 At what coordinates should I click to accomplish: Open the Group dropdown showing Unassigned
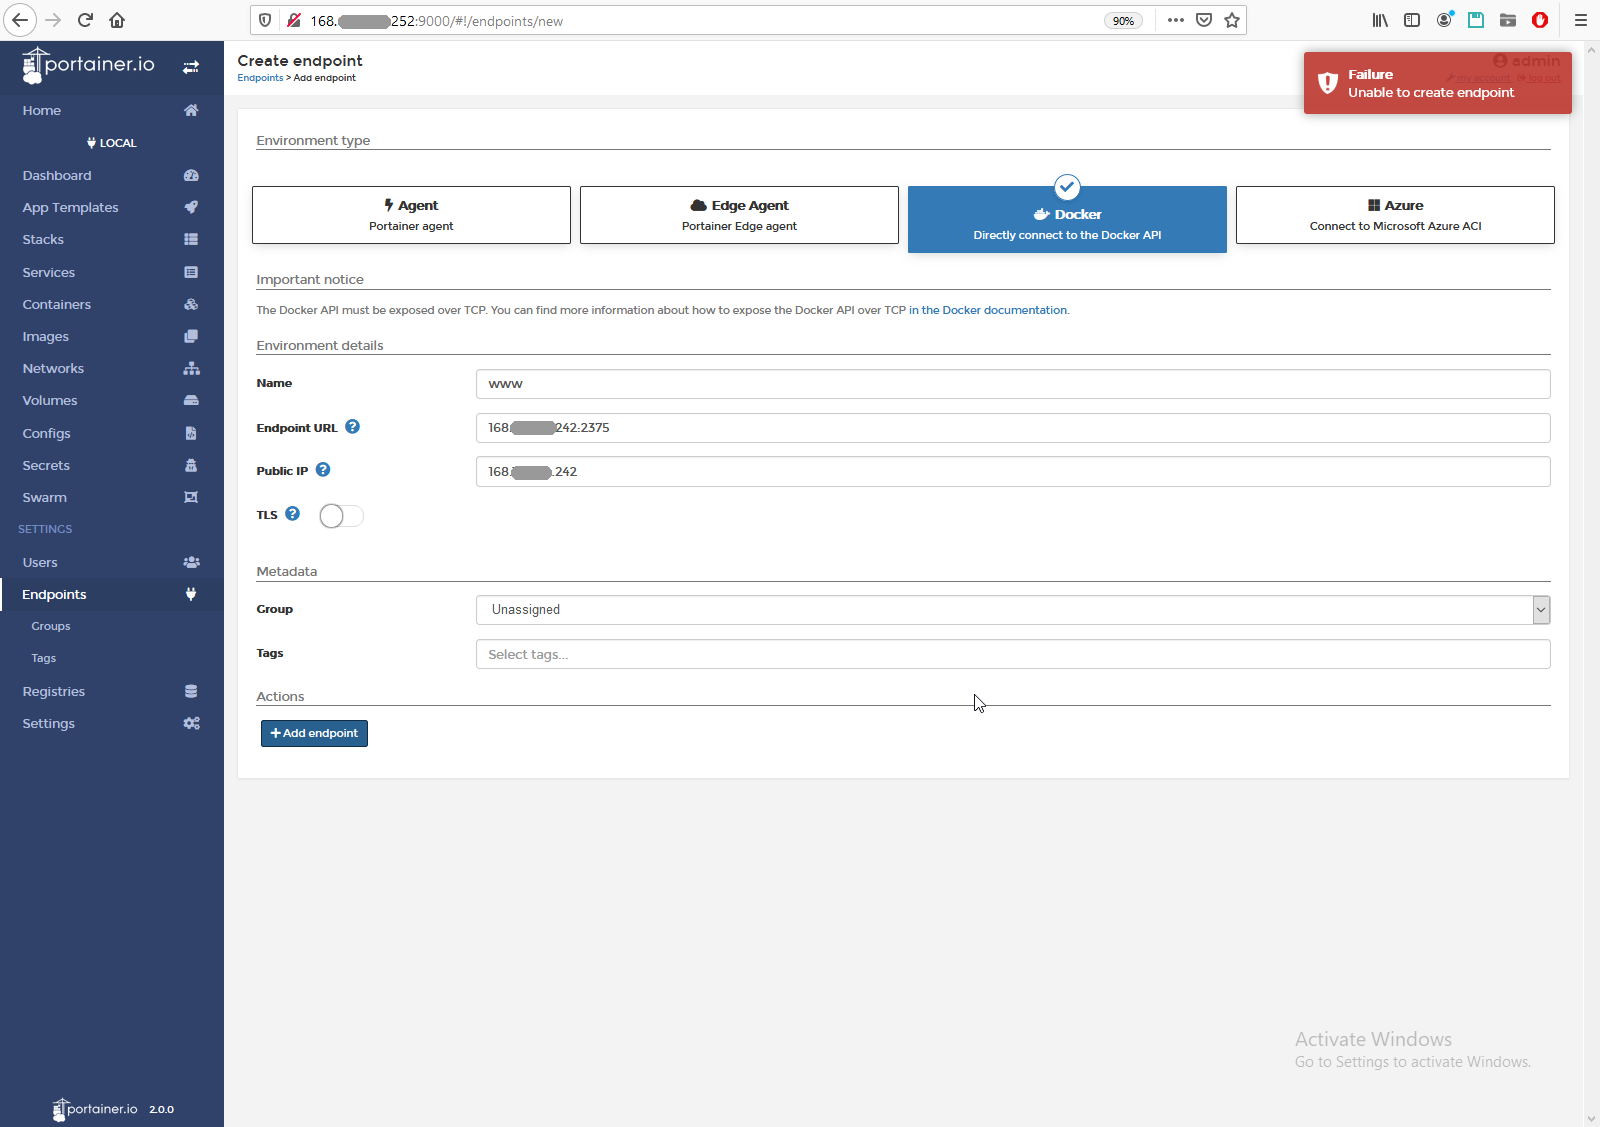[1013, 610]
